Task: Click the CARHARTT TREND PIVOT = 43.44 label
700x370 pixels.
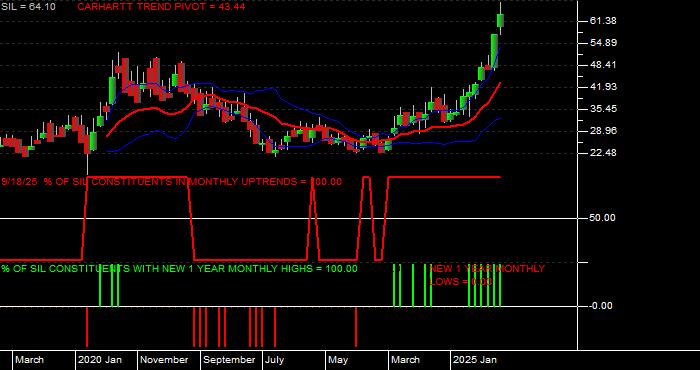Action: pyautogui.click(x=161, y=7)
